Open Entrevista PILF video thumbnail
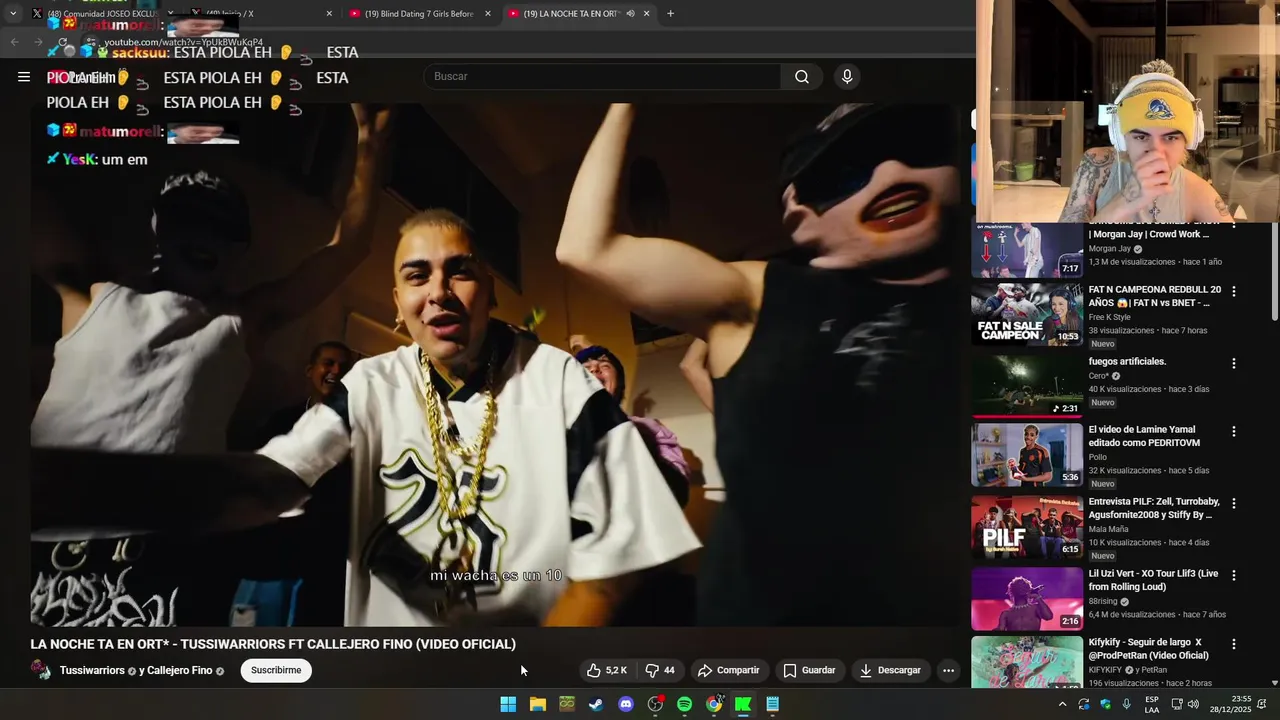1280x720 pixels. pyautogui.click(x=1027, y=526)
